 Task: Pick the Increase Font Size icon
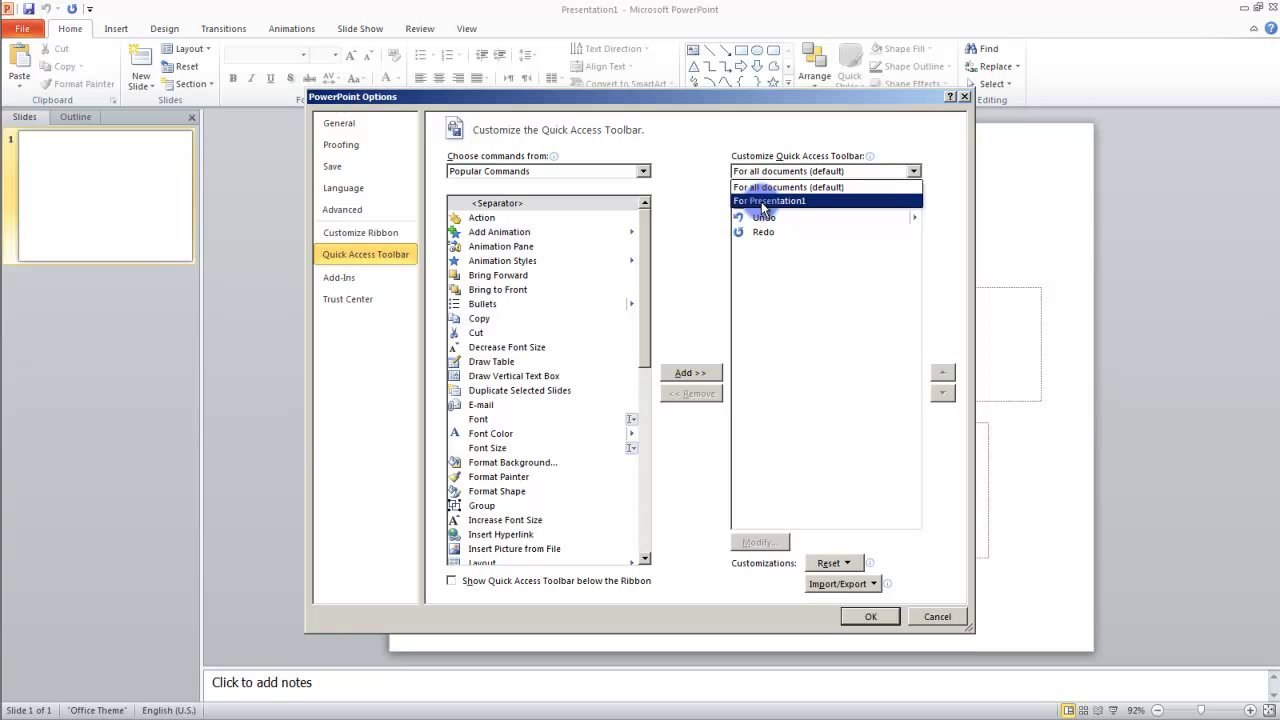[x=455, y=520]
